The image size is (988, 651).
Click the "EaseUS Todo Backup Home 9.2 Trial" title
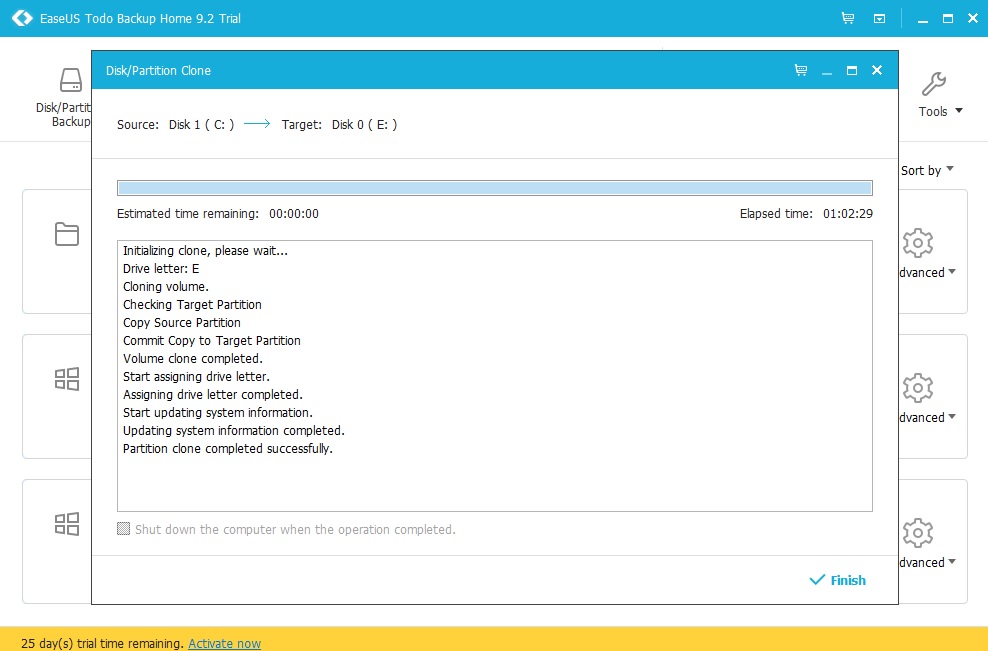click(x=140, y=19)
